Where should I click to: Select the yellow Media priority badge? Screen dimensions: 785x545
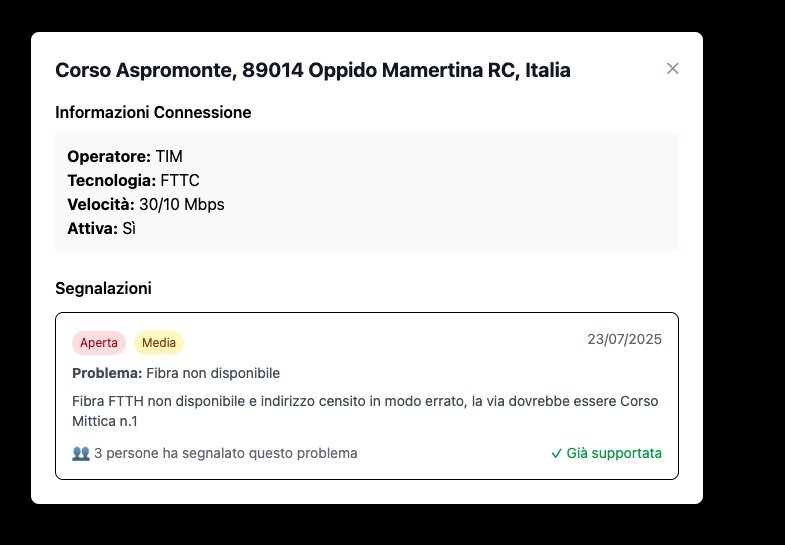pyautogui.click(x=159, y=343)
